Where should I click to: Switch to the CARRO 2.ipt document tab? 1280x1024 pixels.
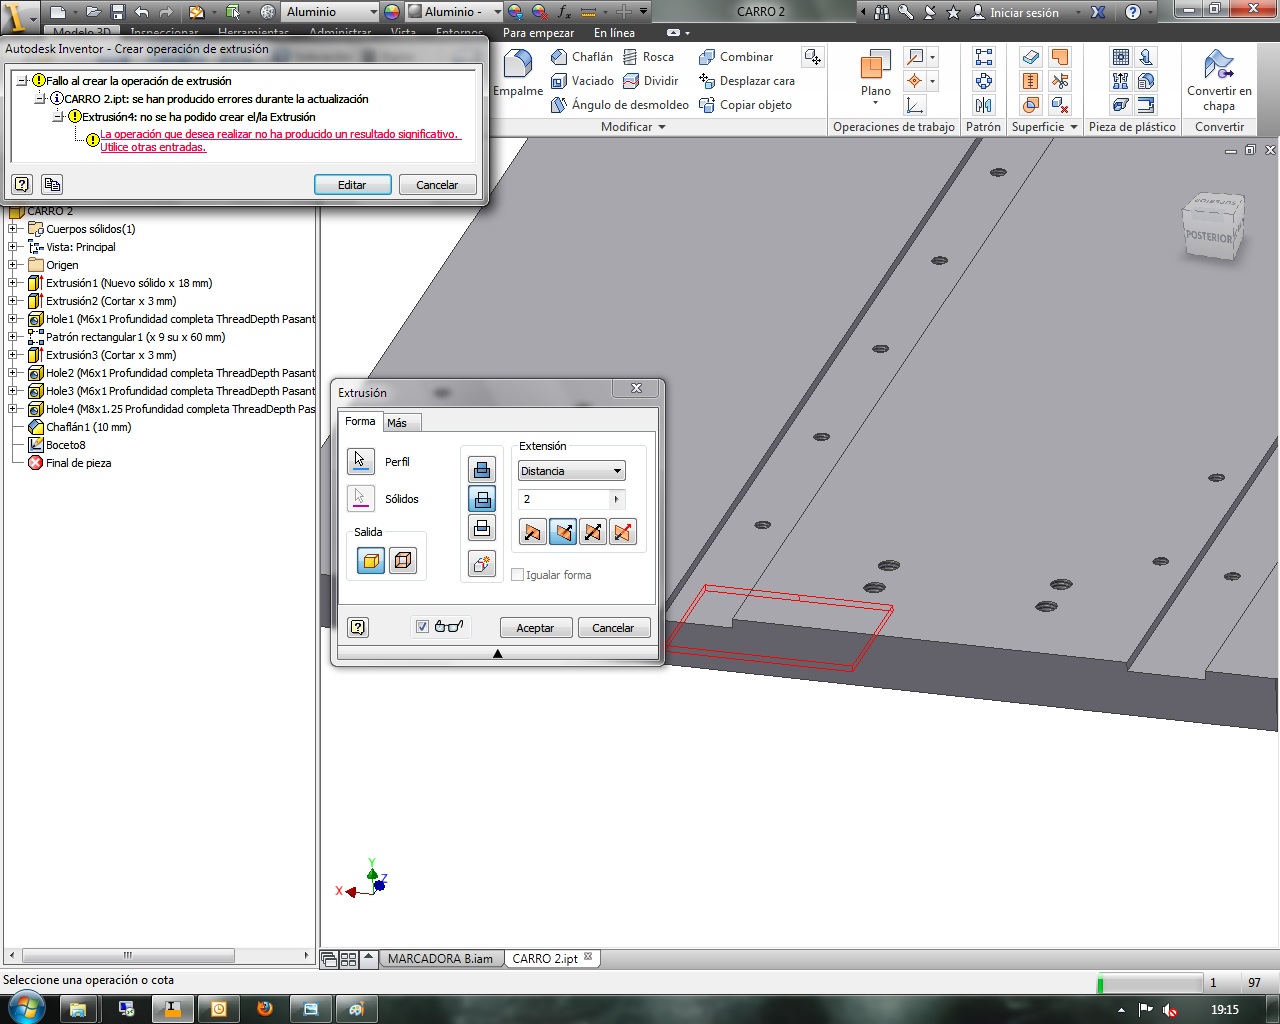click(545, 958)
